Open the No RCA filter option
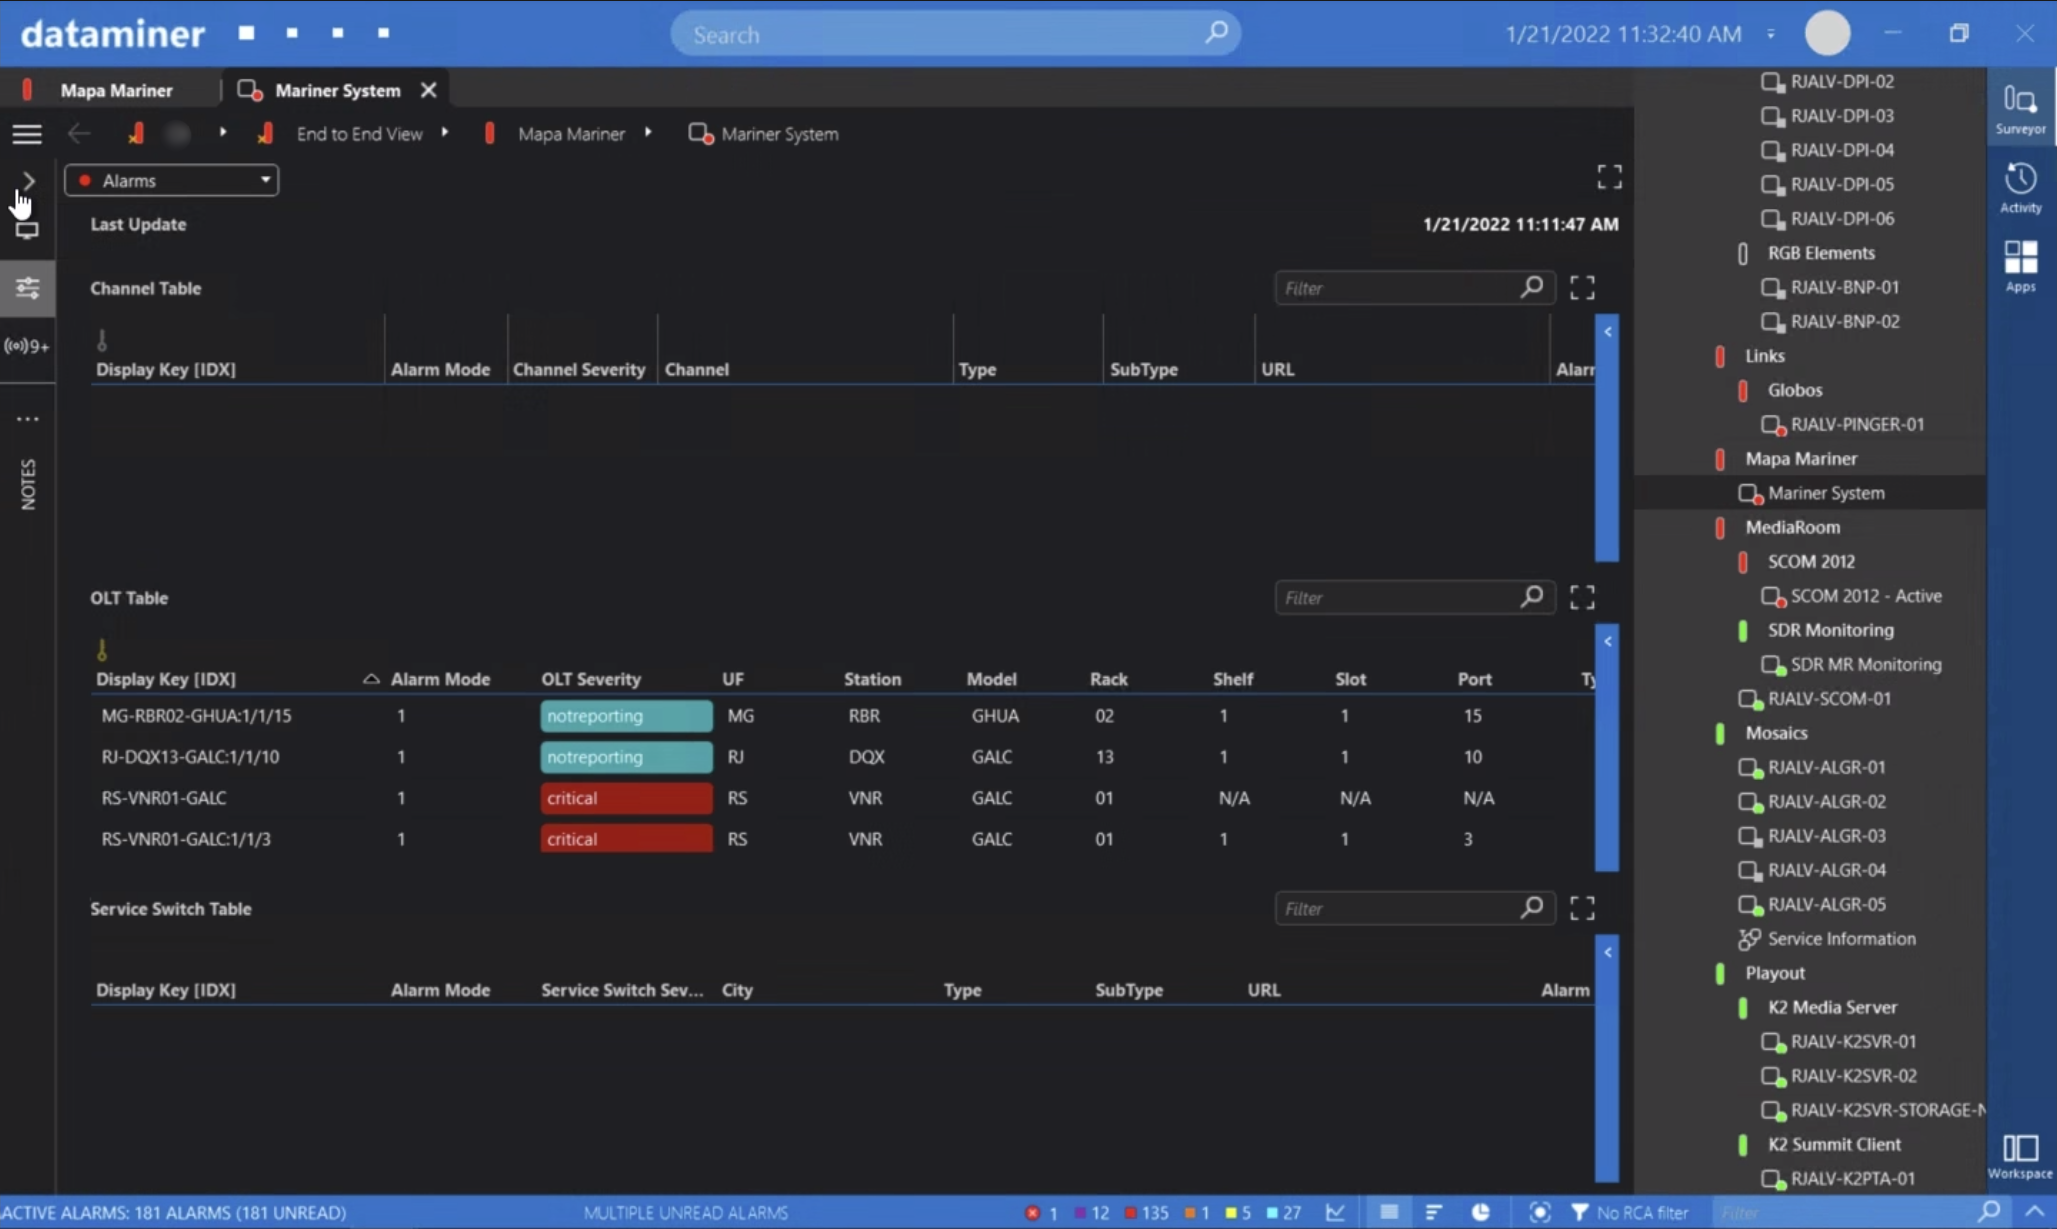2057x1229 pixels. tap(1630, 1212)
